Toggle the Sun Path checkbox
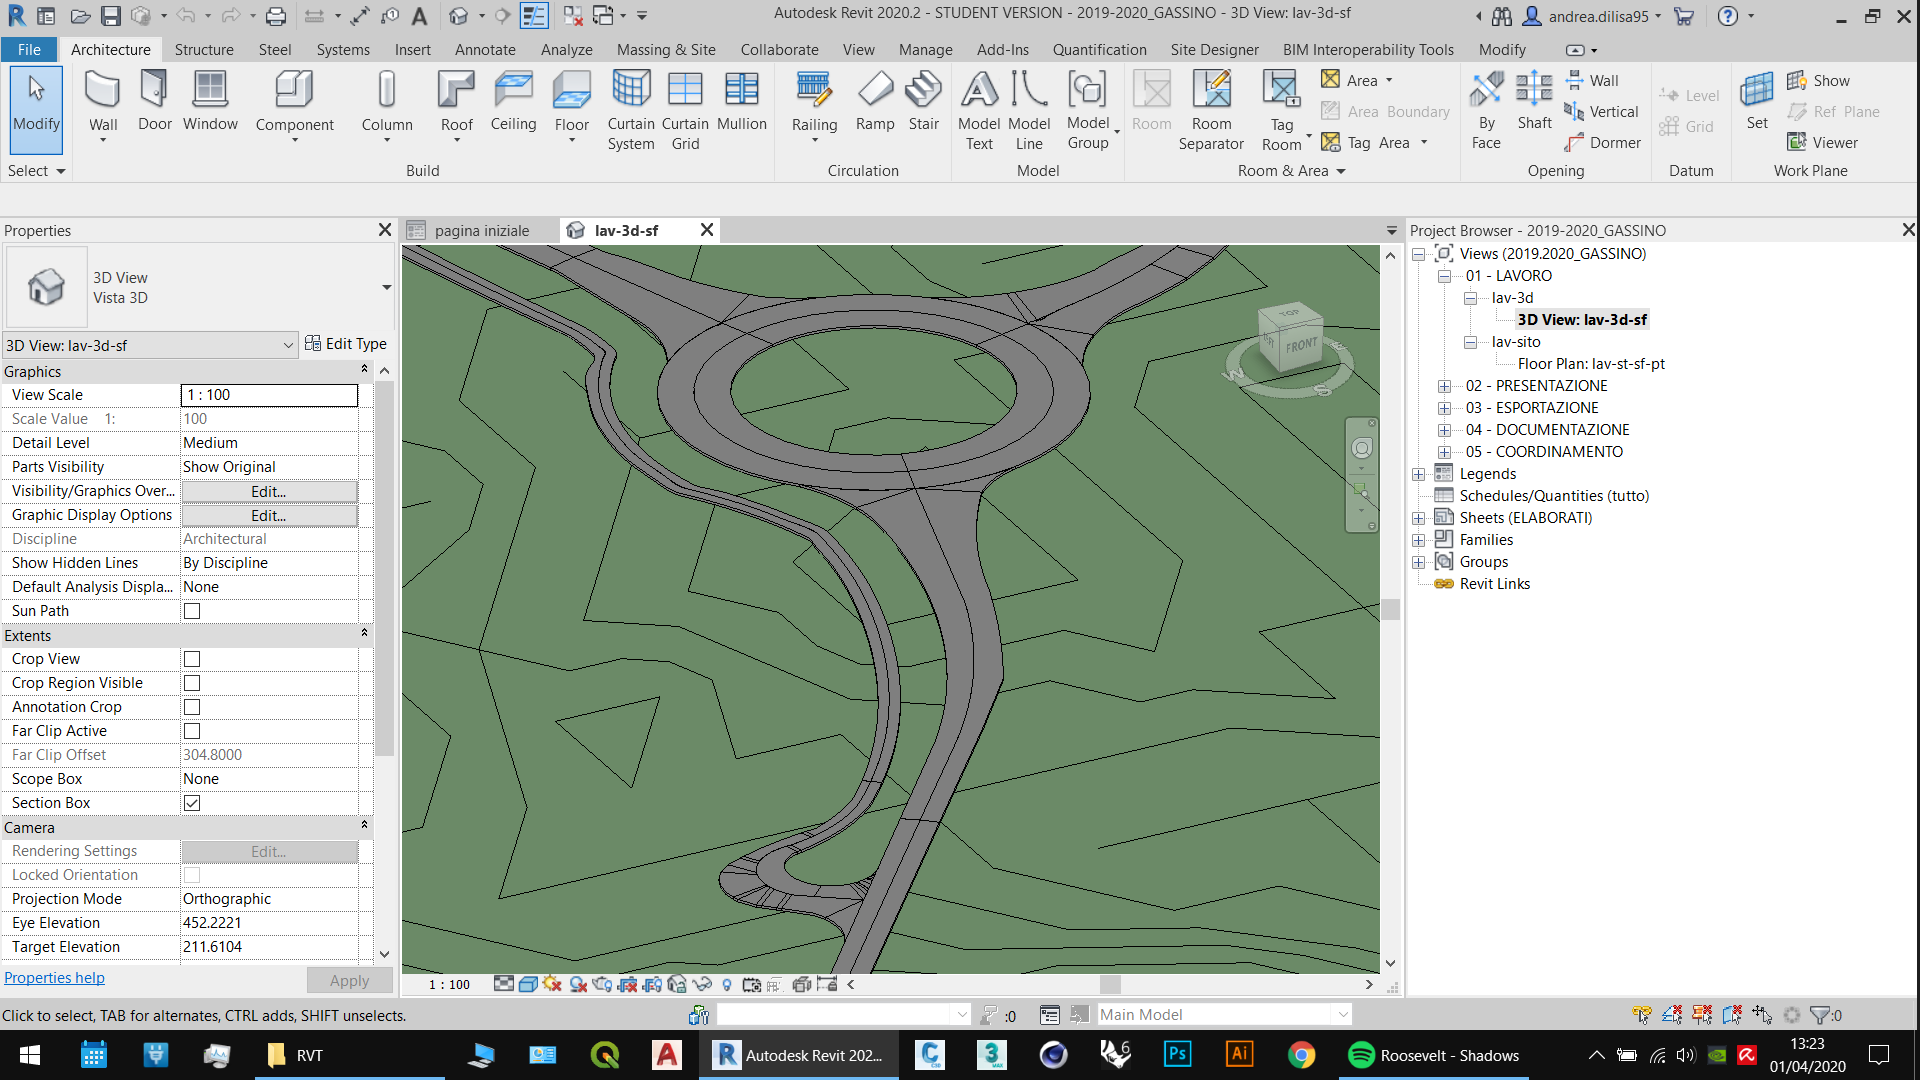Viewport: 1920px width, 1080px height. coord(192,611)
